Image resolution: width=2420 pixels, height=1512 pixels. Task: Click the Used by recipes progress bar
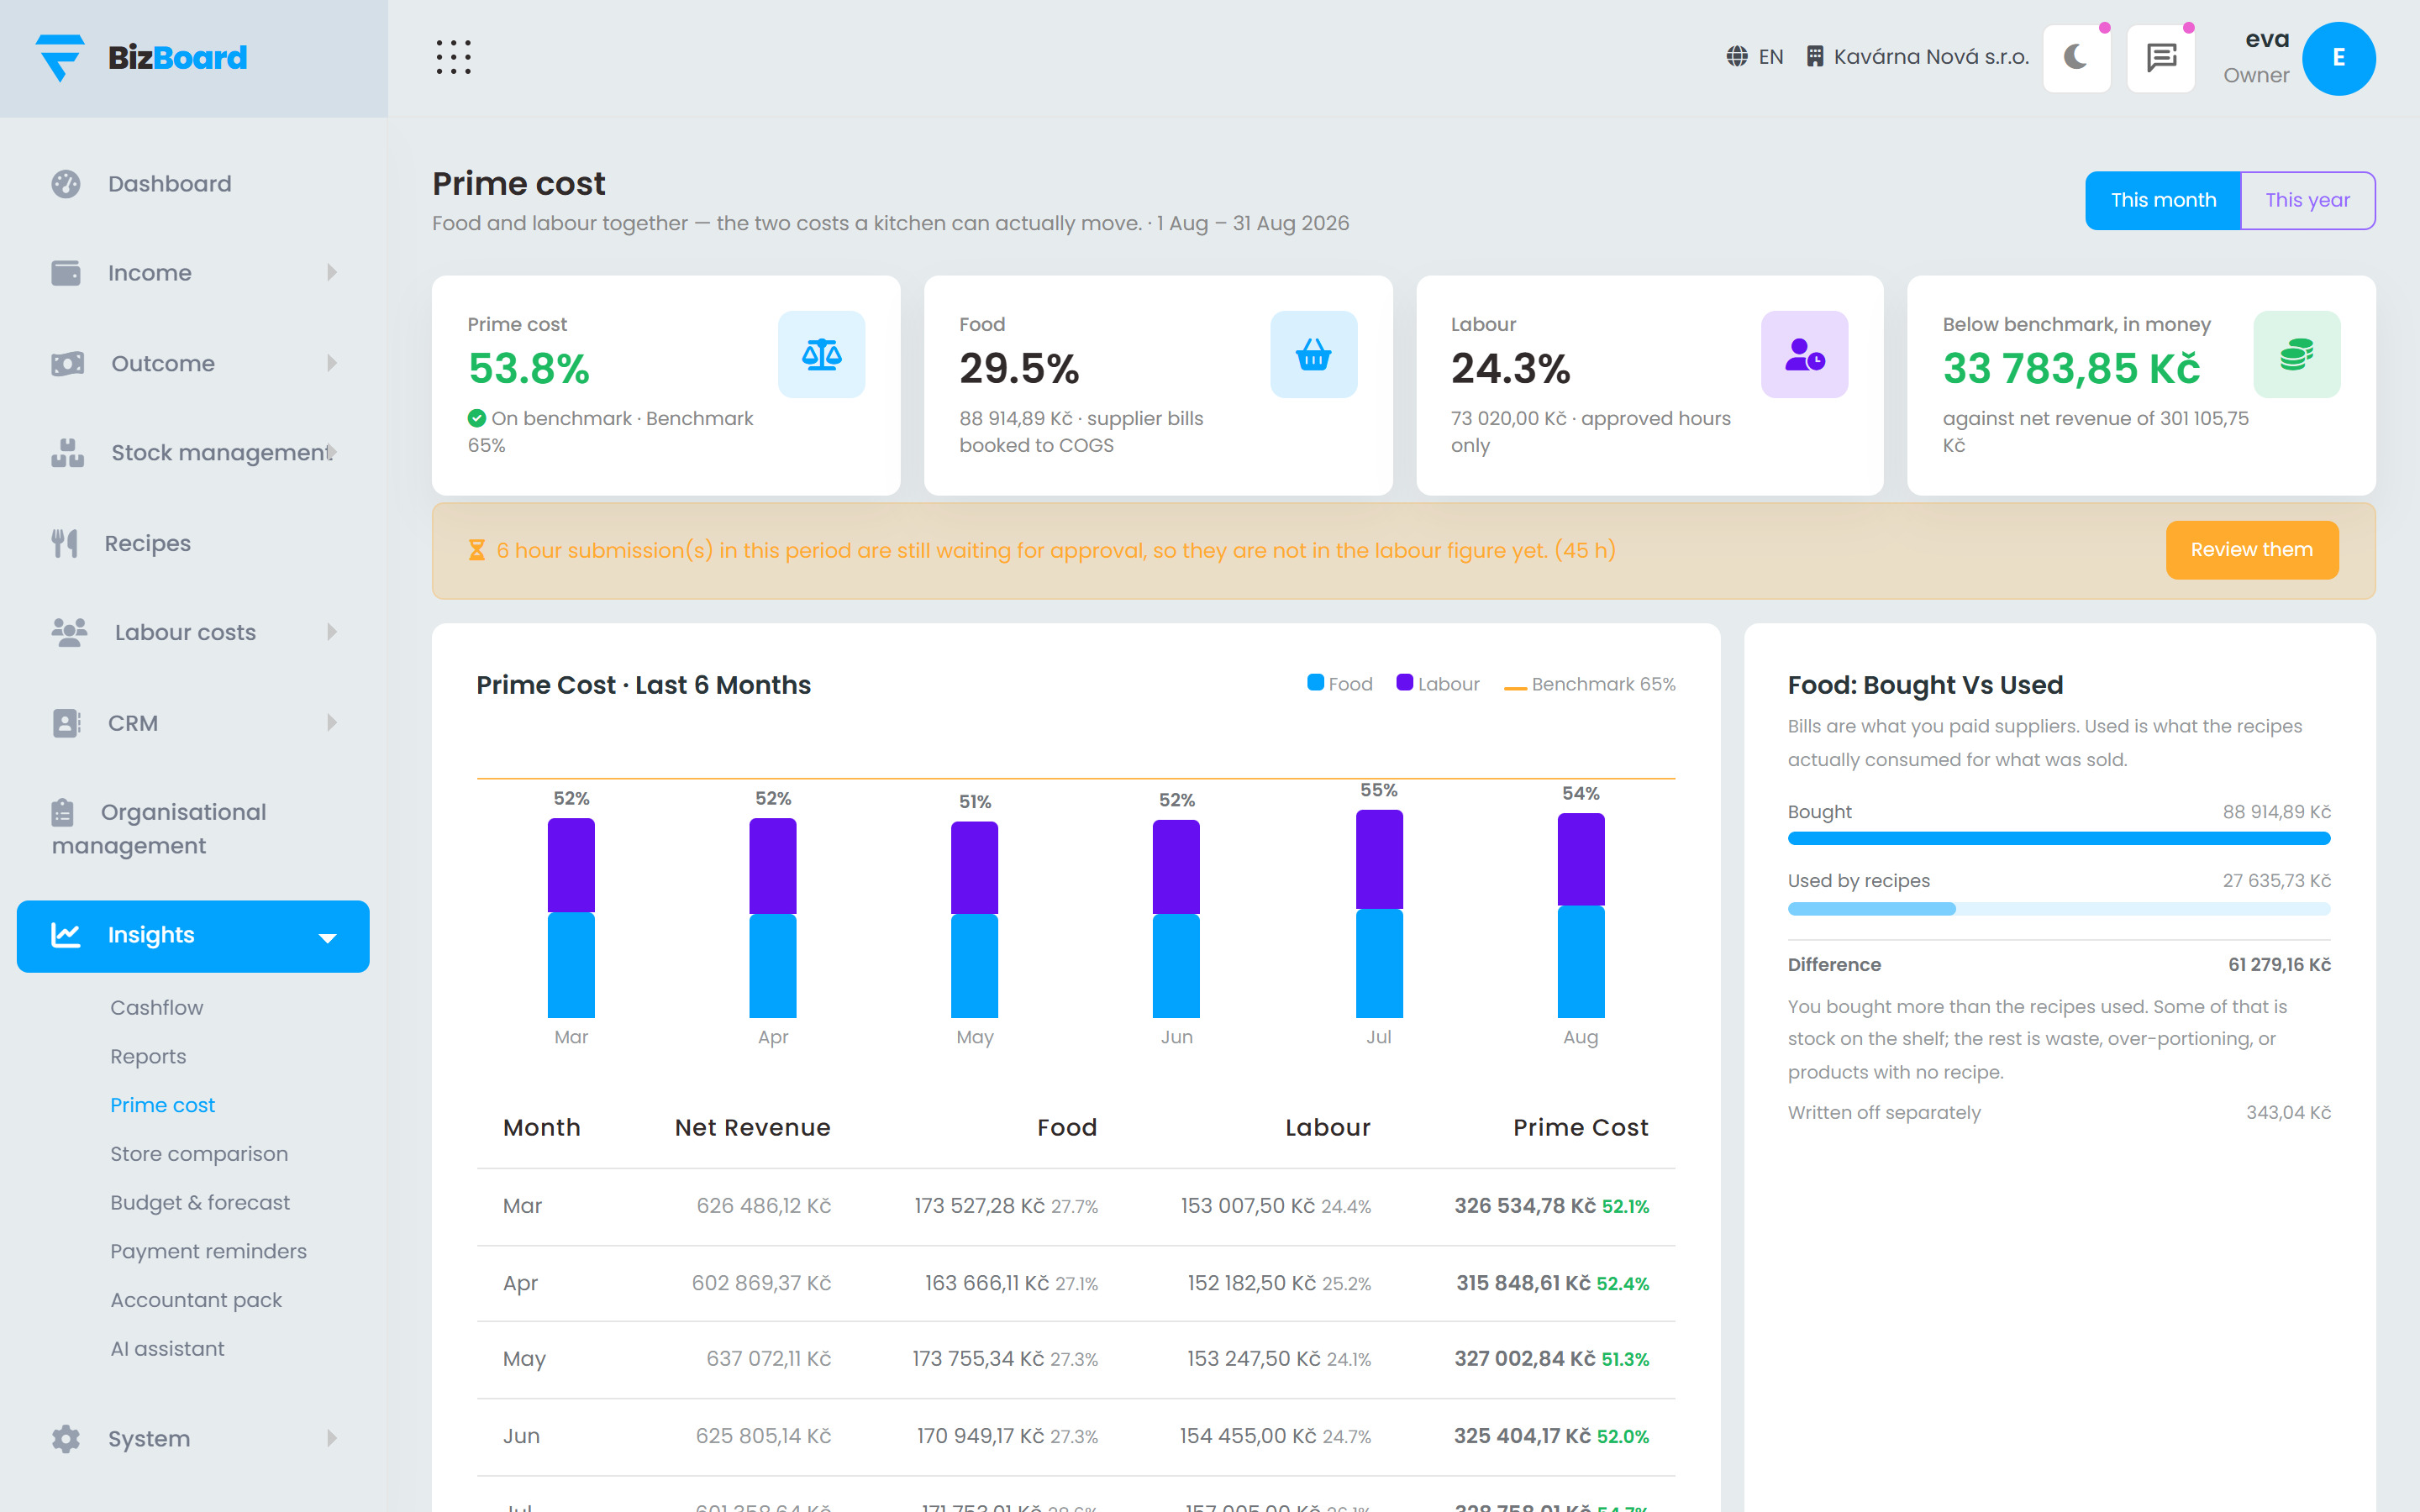tap(2058, 908)
